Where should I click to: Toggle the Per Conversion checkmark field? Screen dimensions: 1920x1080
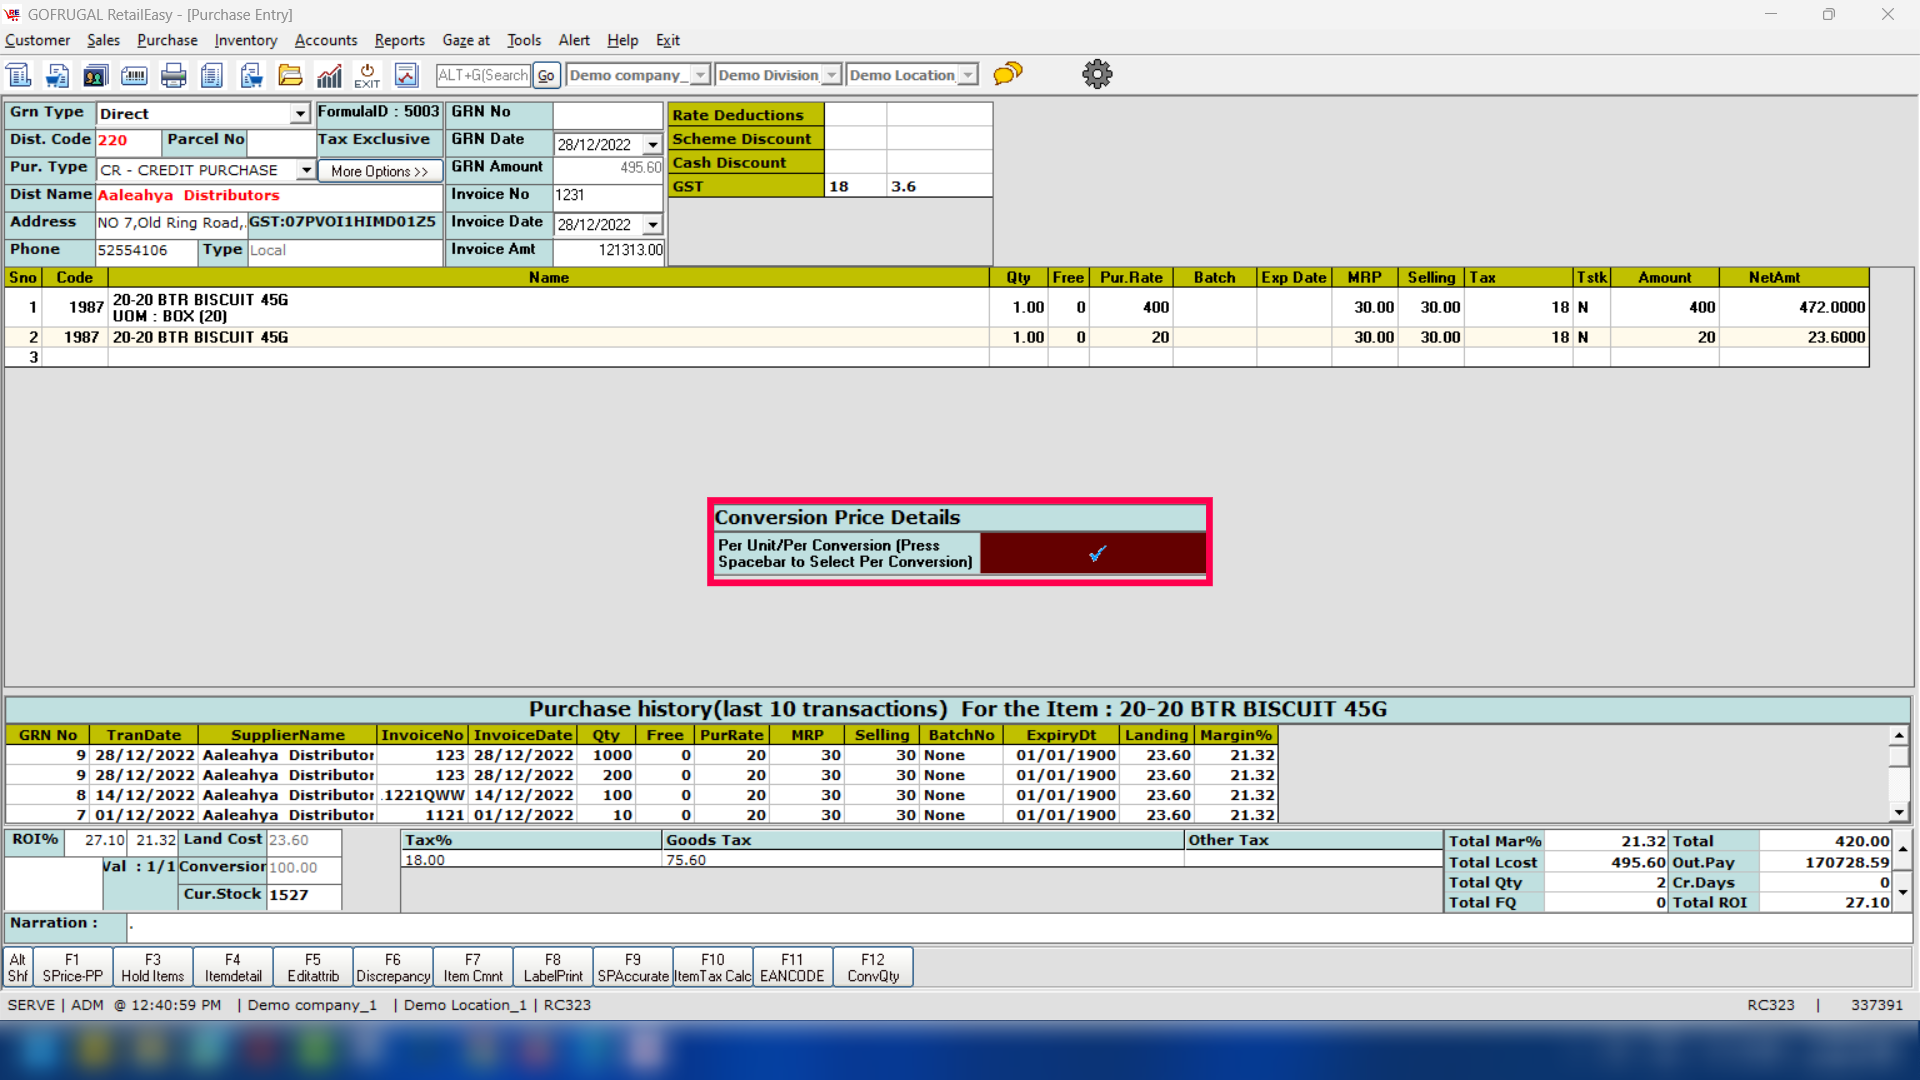tap(1095, 553)
